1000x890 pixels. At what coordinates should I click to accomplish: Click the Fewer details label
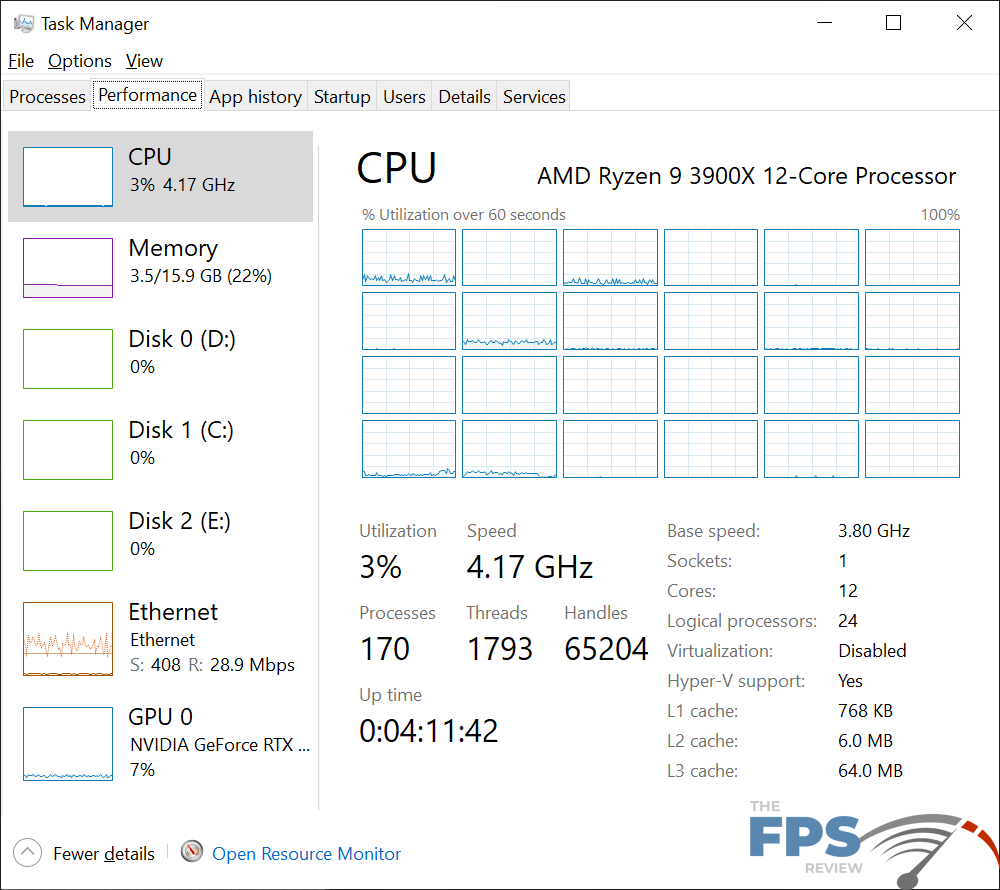coord(104,854)
